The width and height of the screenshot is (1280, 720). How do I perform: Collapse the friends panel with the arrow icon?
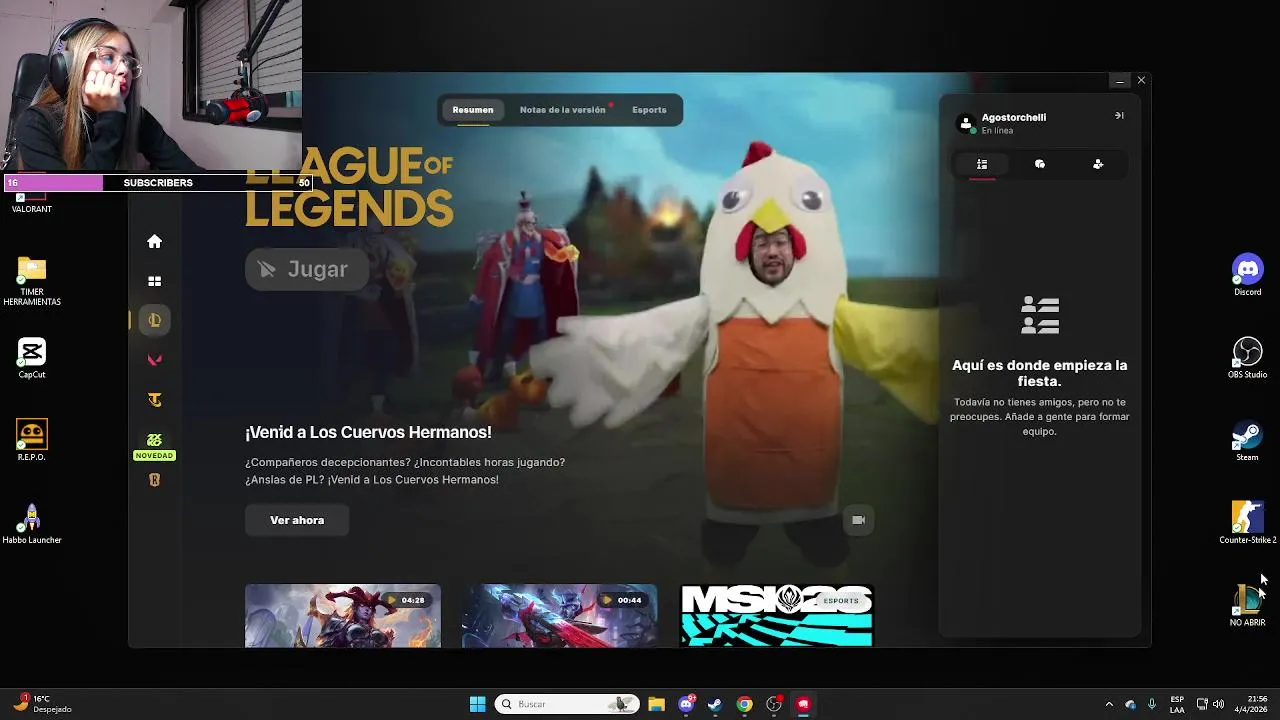point(1119,116)
